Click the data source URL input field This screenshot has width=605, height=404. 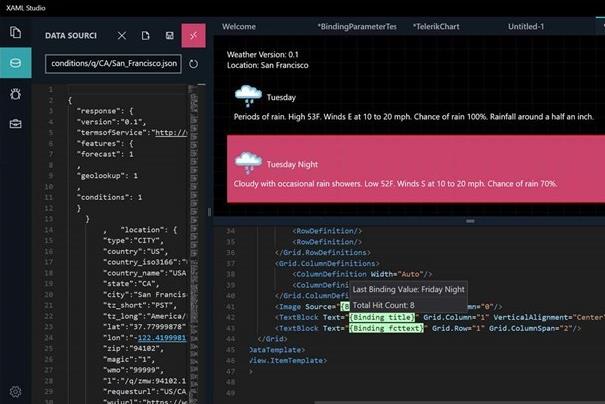[x=113, y=64]
